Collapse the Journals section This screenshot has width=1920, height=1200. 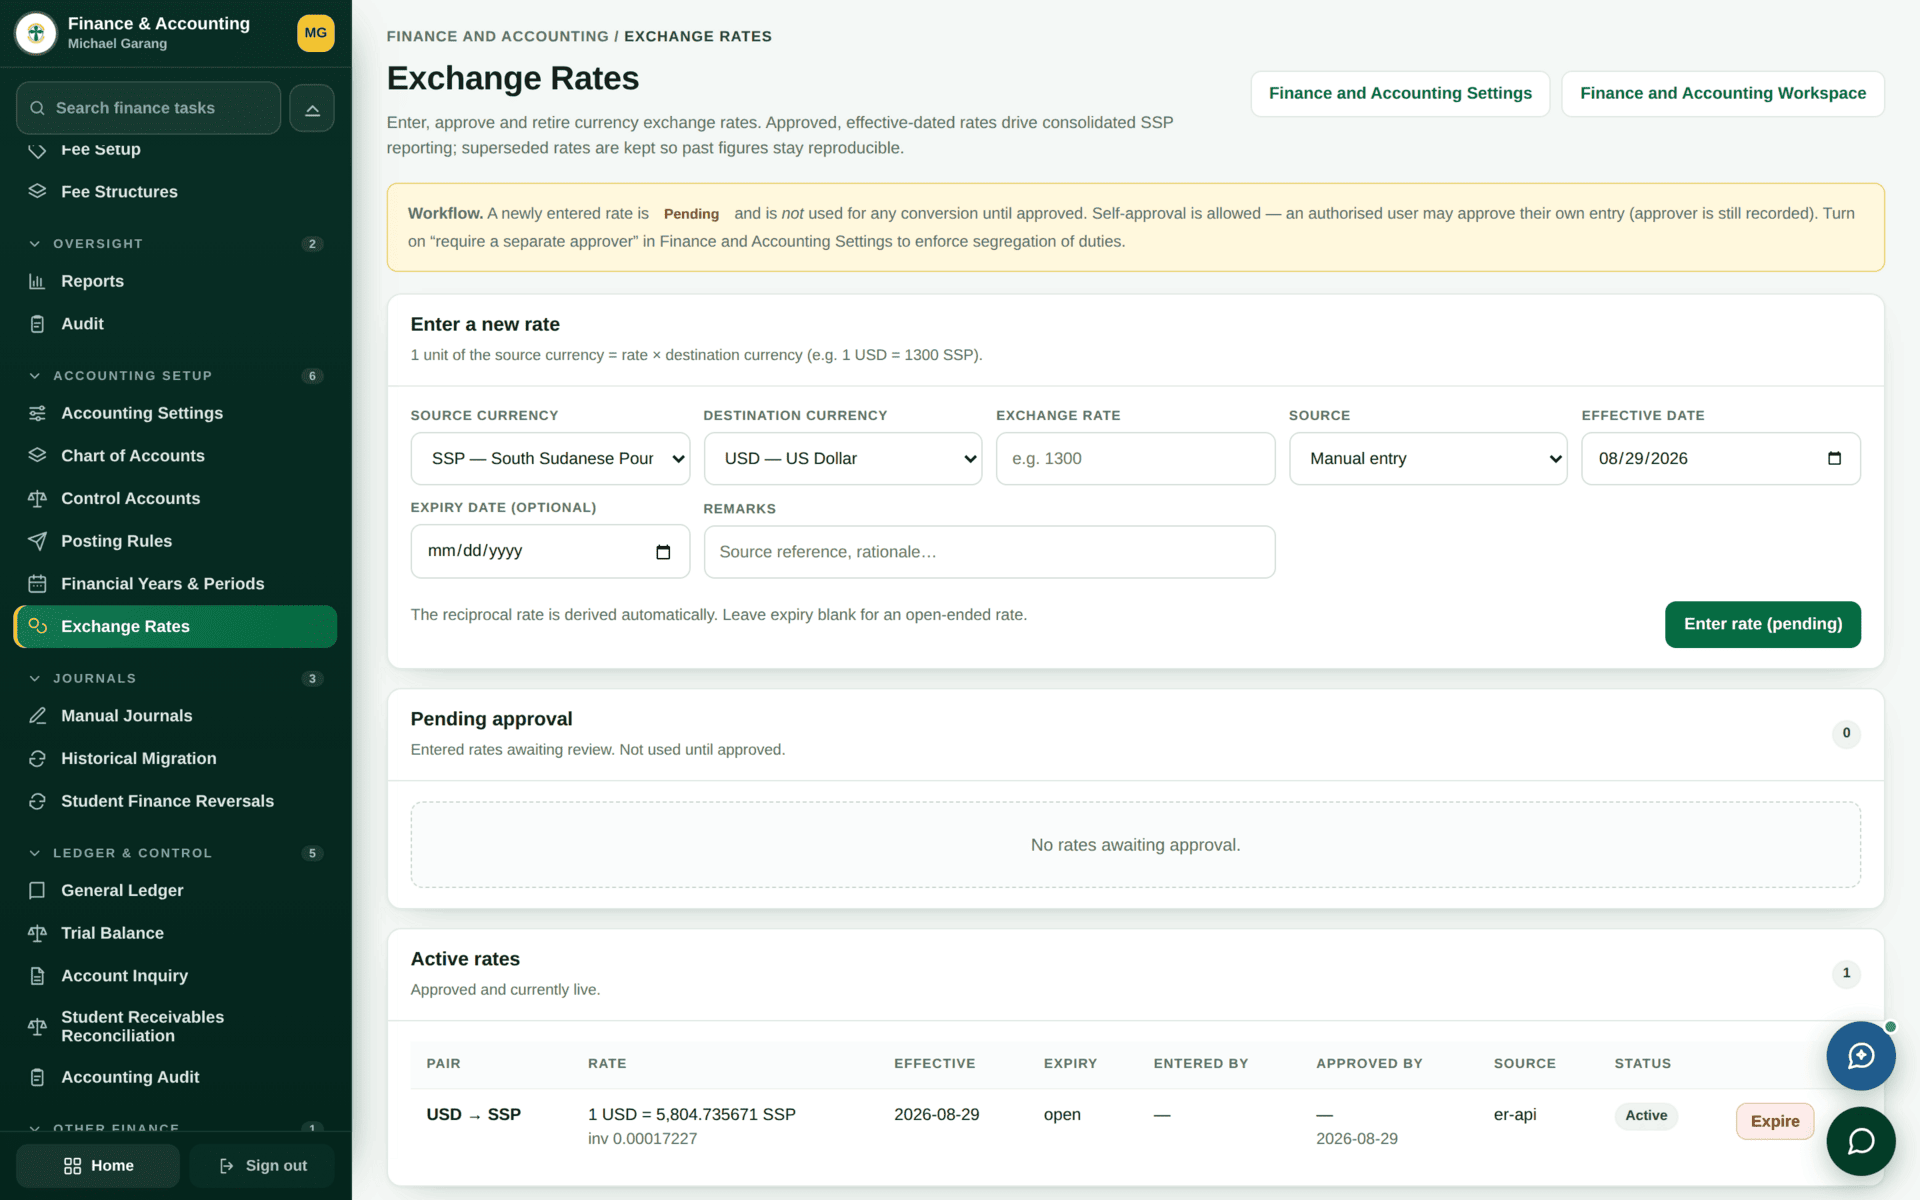pos(176,679)
